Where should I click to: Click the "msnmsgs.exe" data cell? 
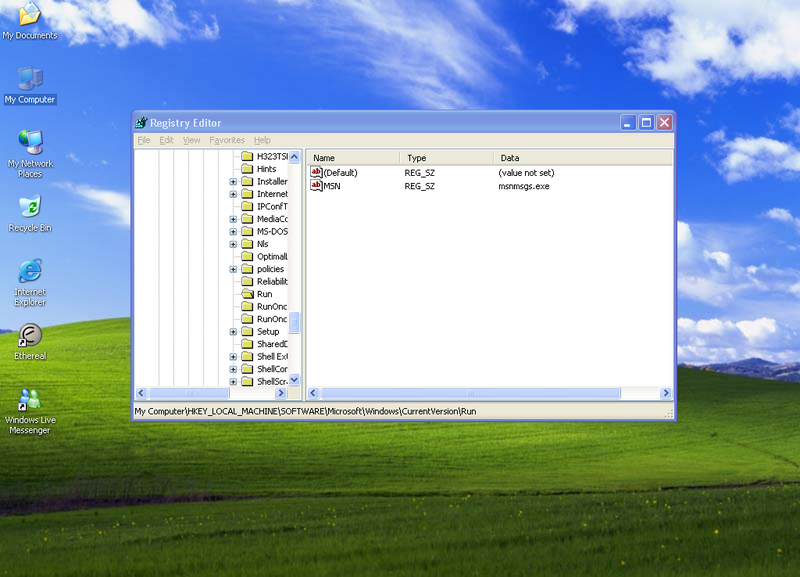(523, 186)
